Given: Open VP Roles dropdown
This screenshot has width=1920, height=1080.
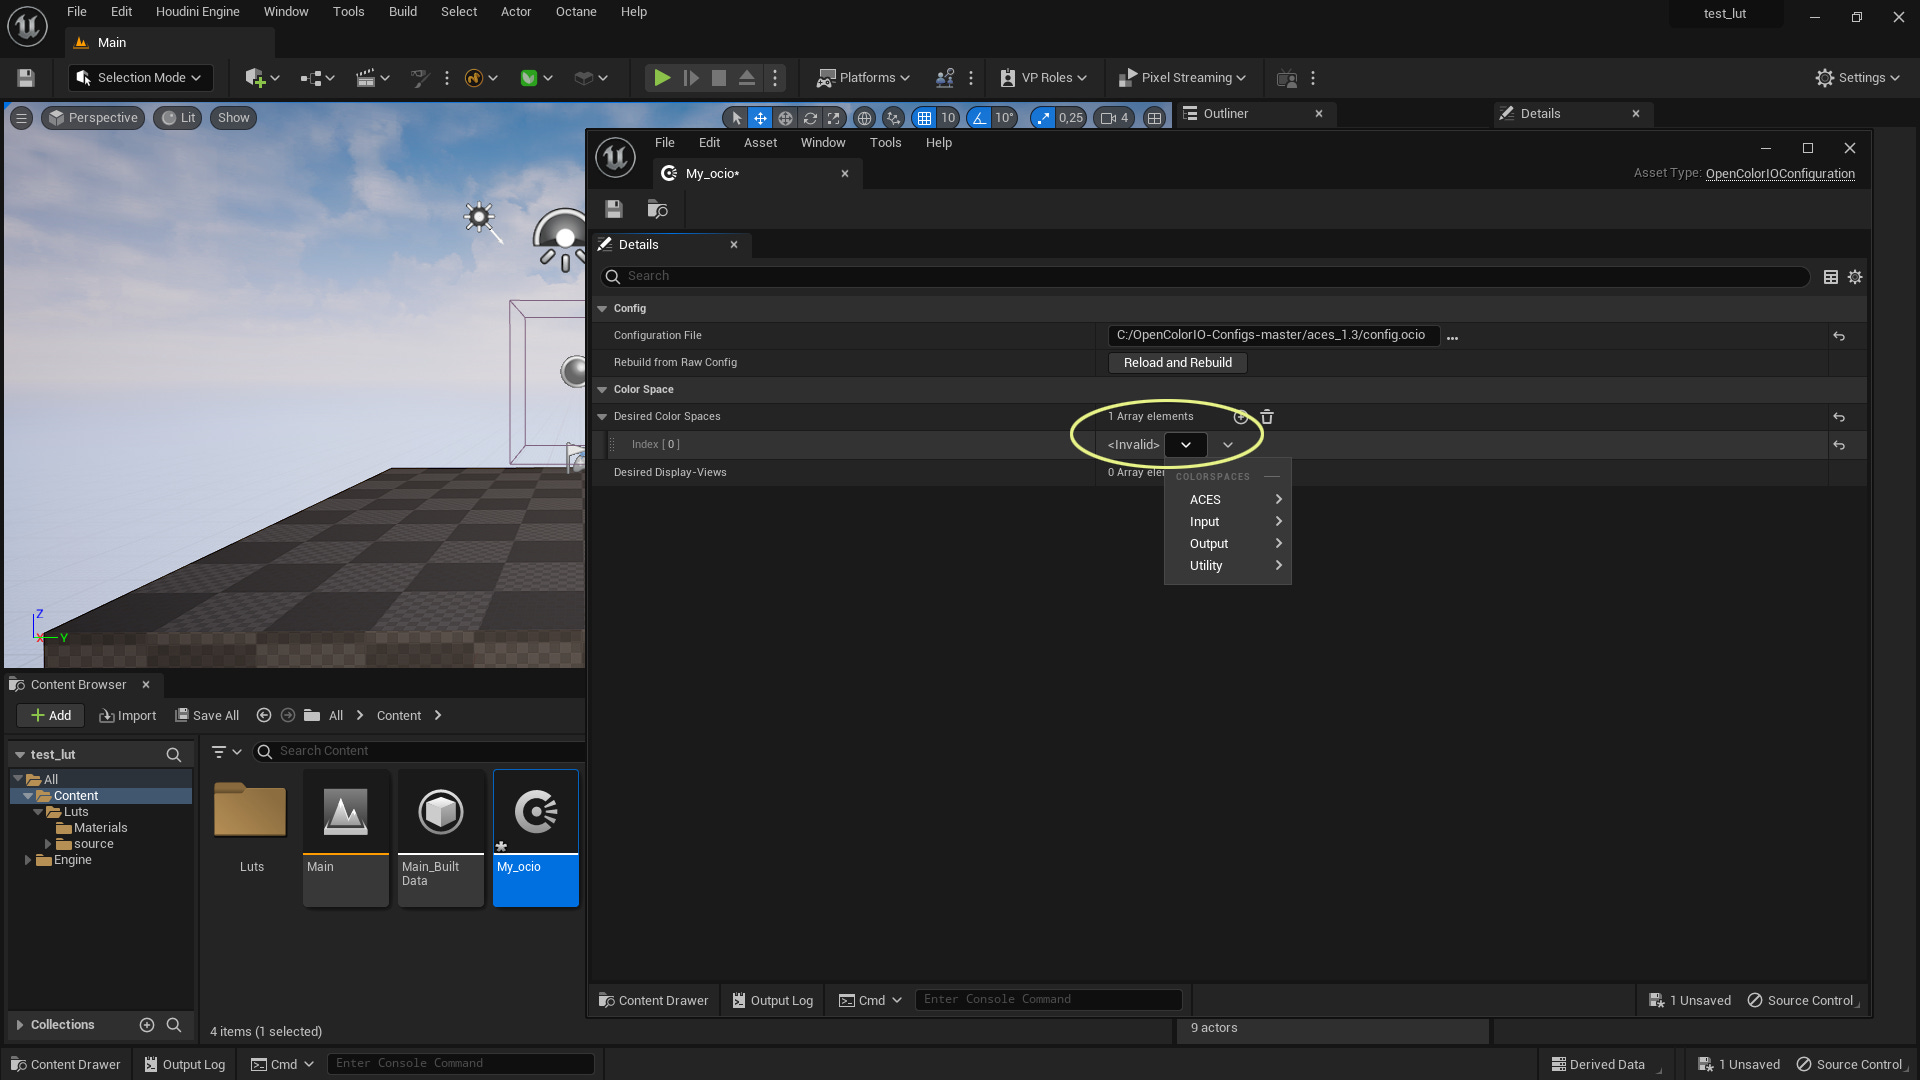Looking at the screenshot, I should pos(1043,78).
